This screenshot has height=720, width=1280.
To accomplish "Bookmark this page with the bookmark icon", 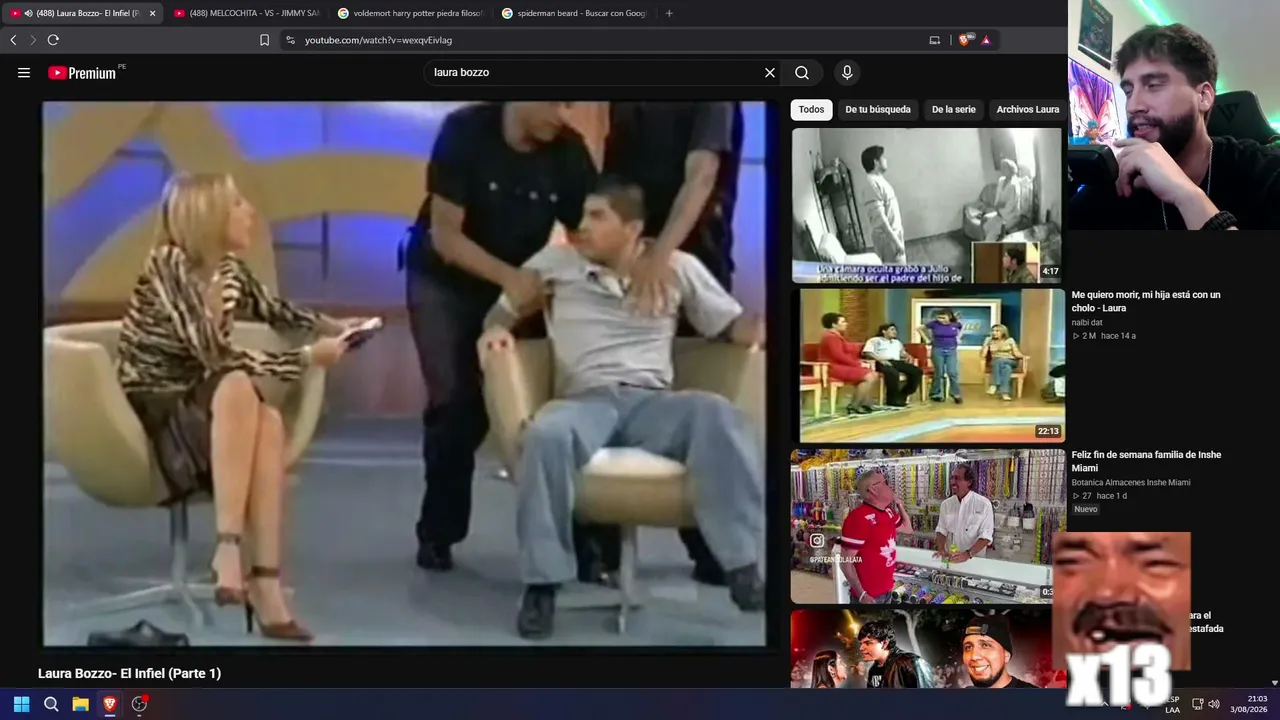I will click(x=264, y=40).
